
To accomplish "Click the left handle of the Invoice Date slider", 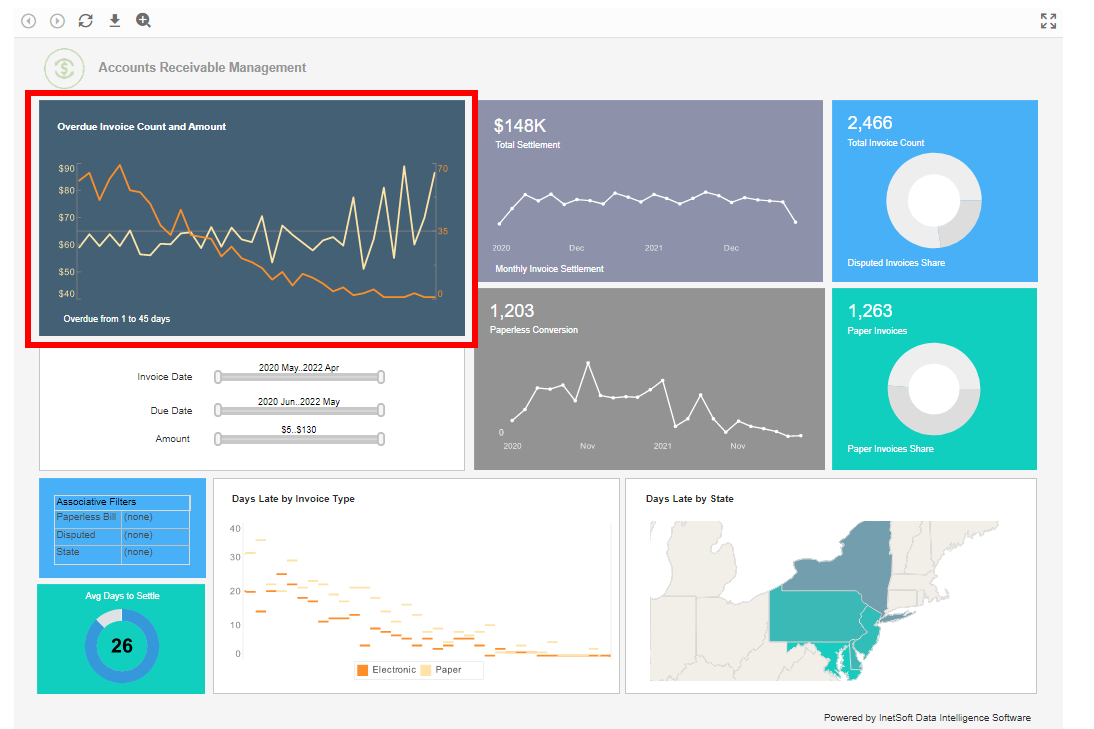I will pos(217,377).
